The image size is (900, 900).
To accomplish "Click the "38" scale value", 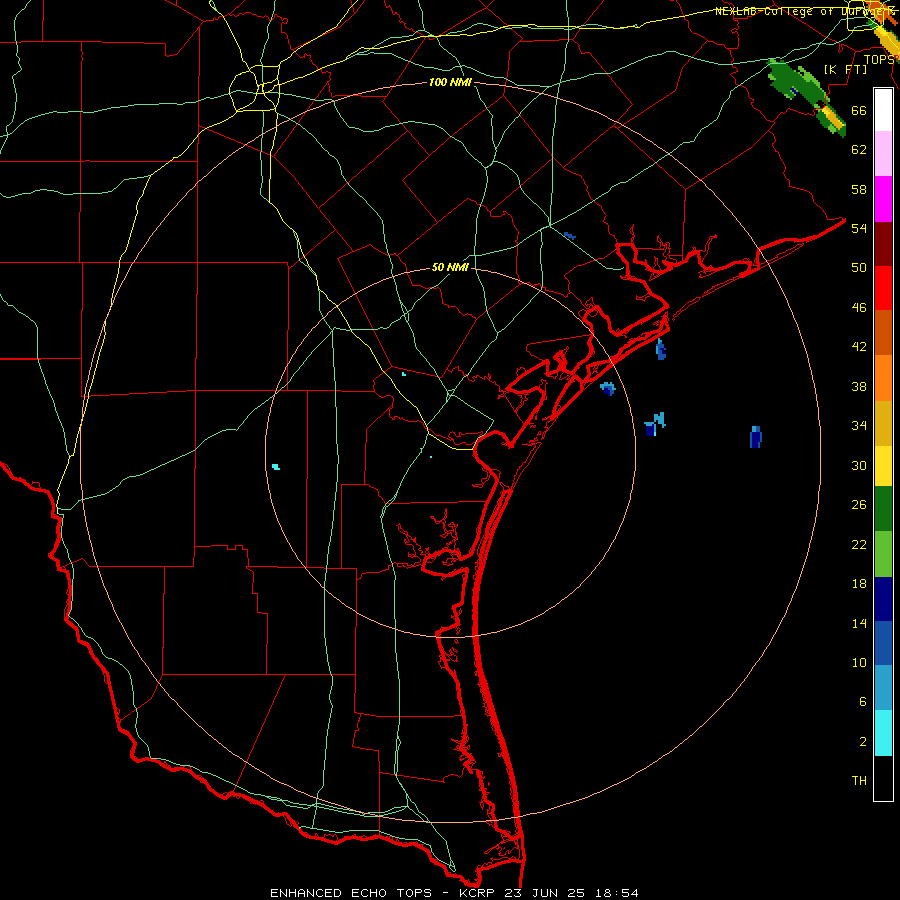I will [859, 387].
